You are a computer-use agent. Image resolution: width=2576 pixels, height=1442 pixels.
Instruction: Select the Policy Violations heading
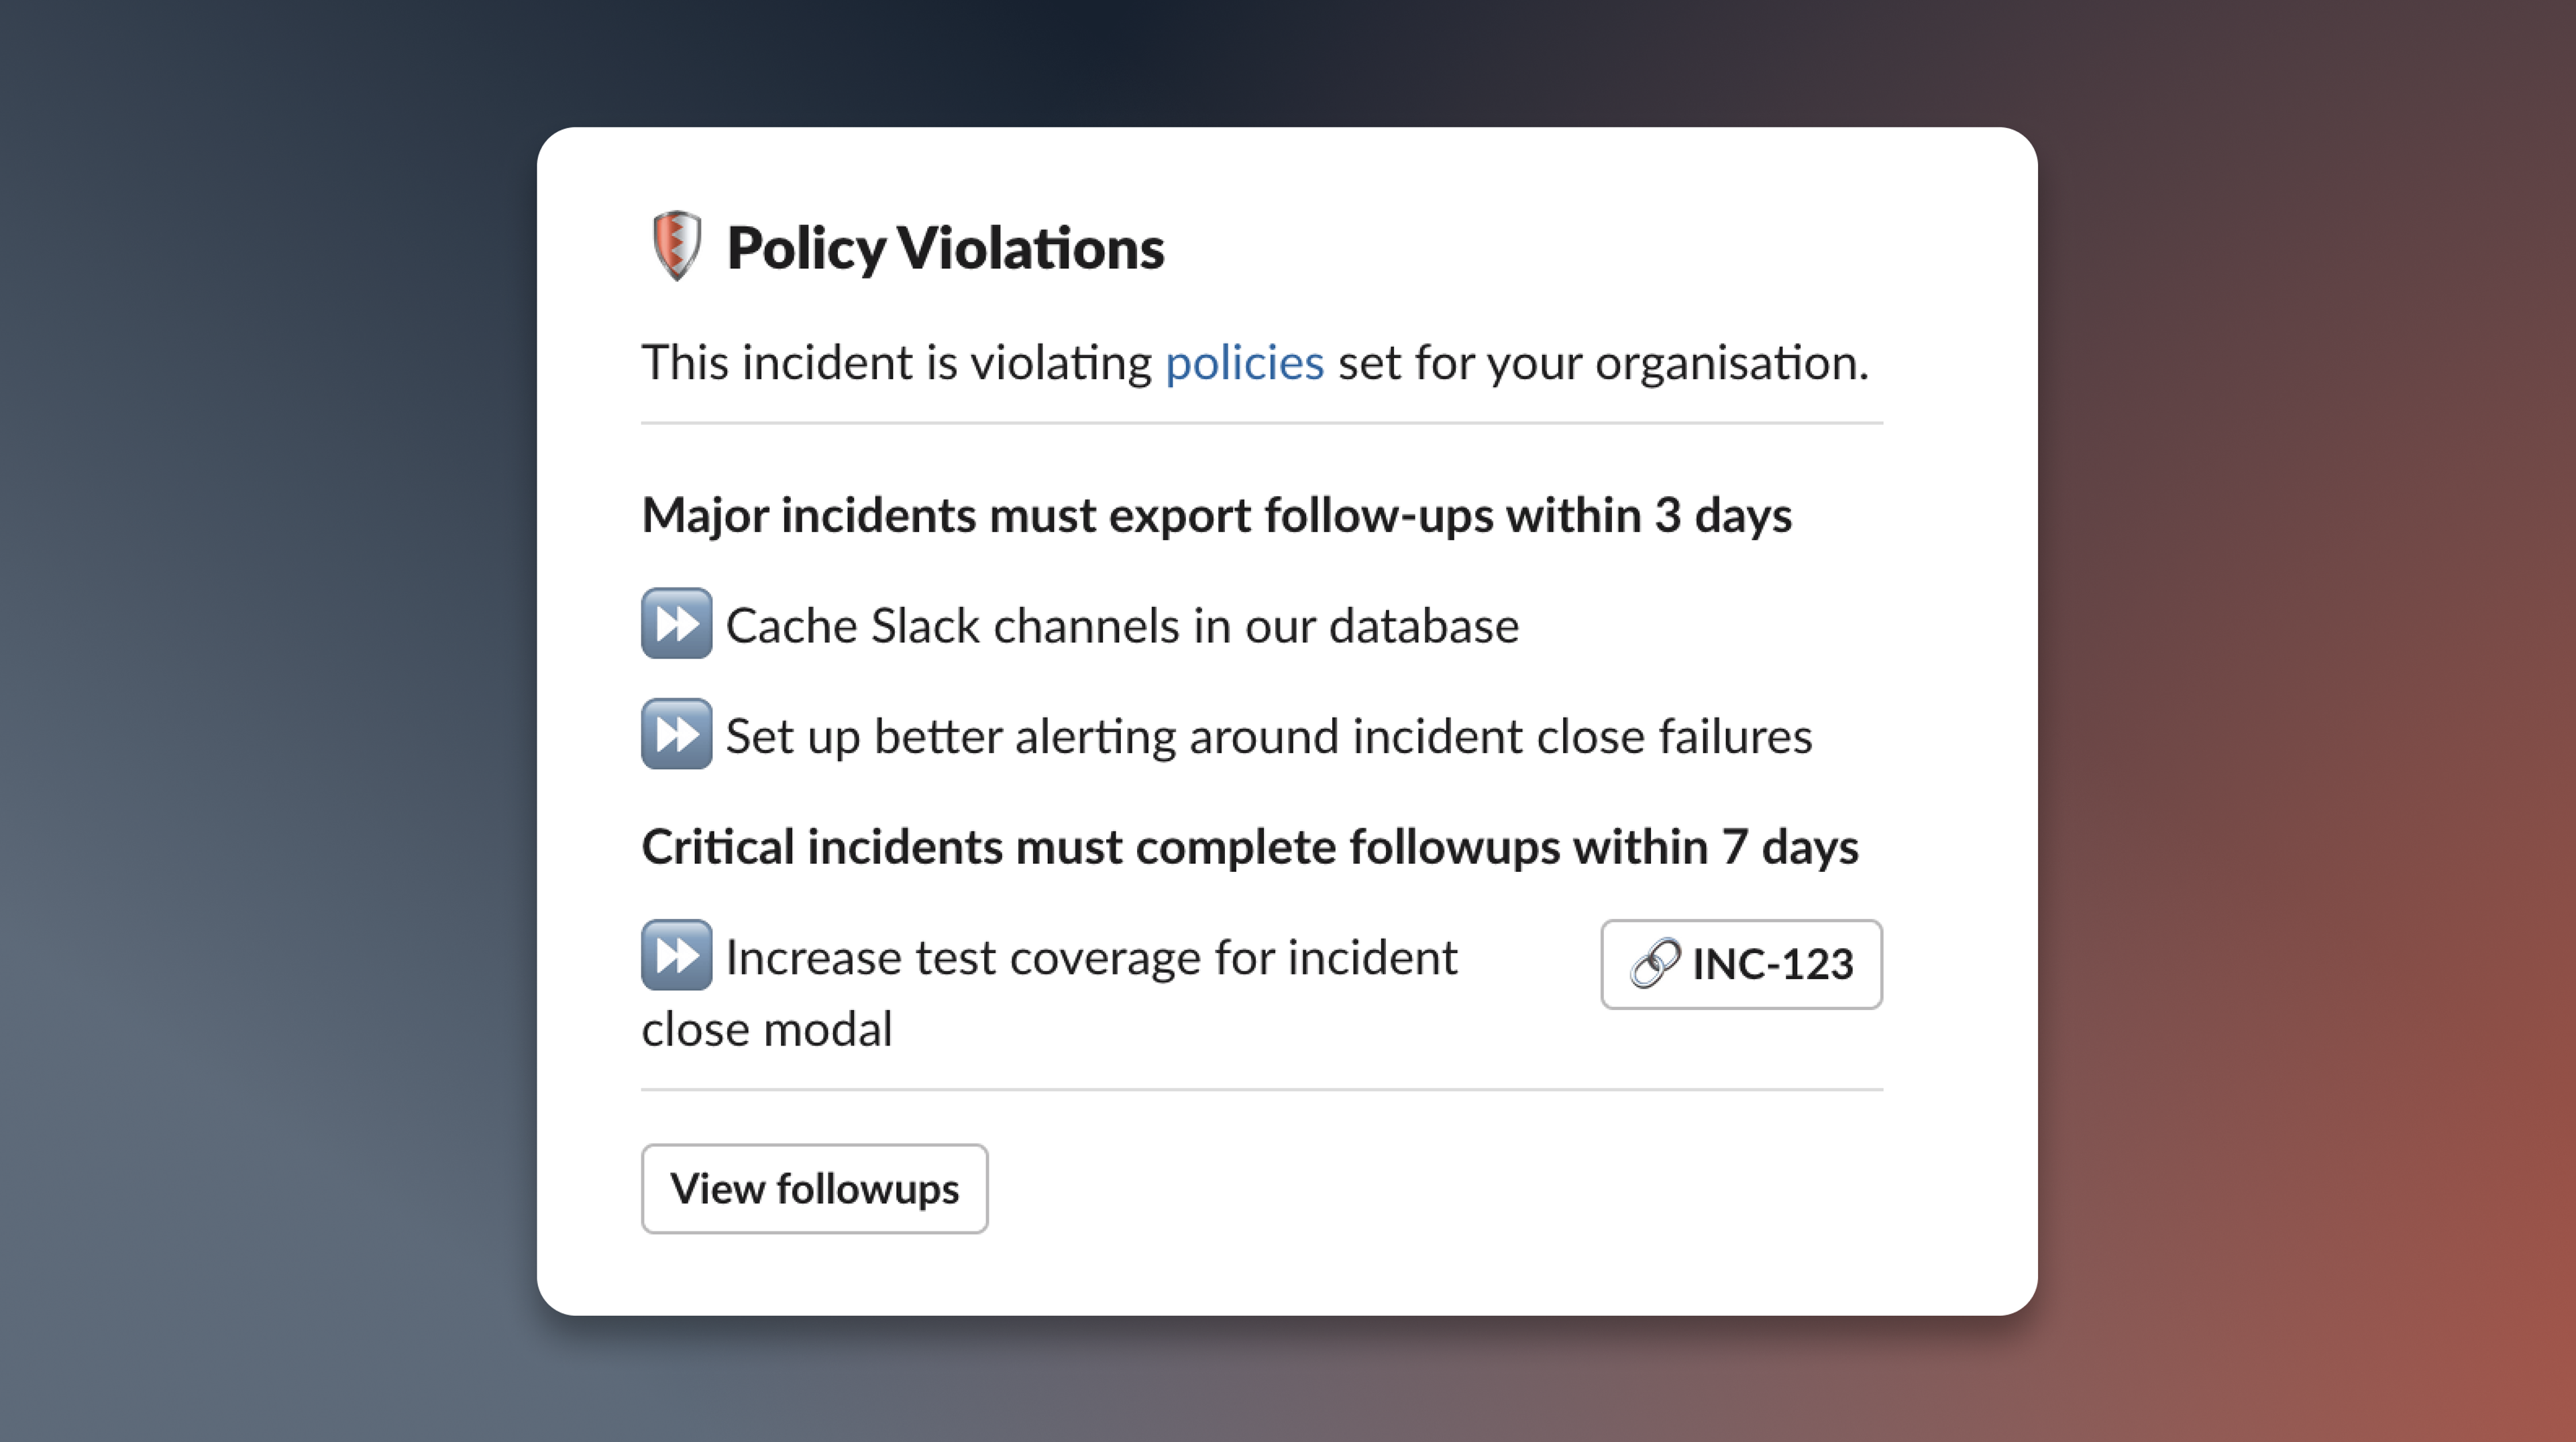point(945,248)
